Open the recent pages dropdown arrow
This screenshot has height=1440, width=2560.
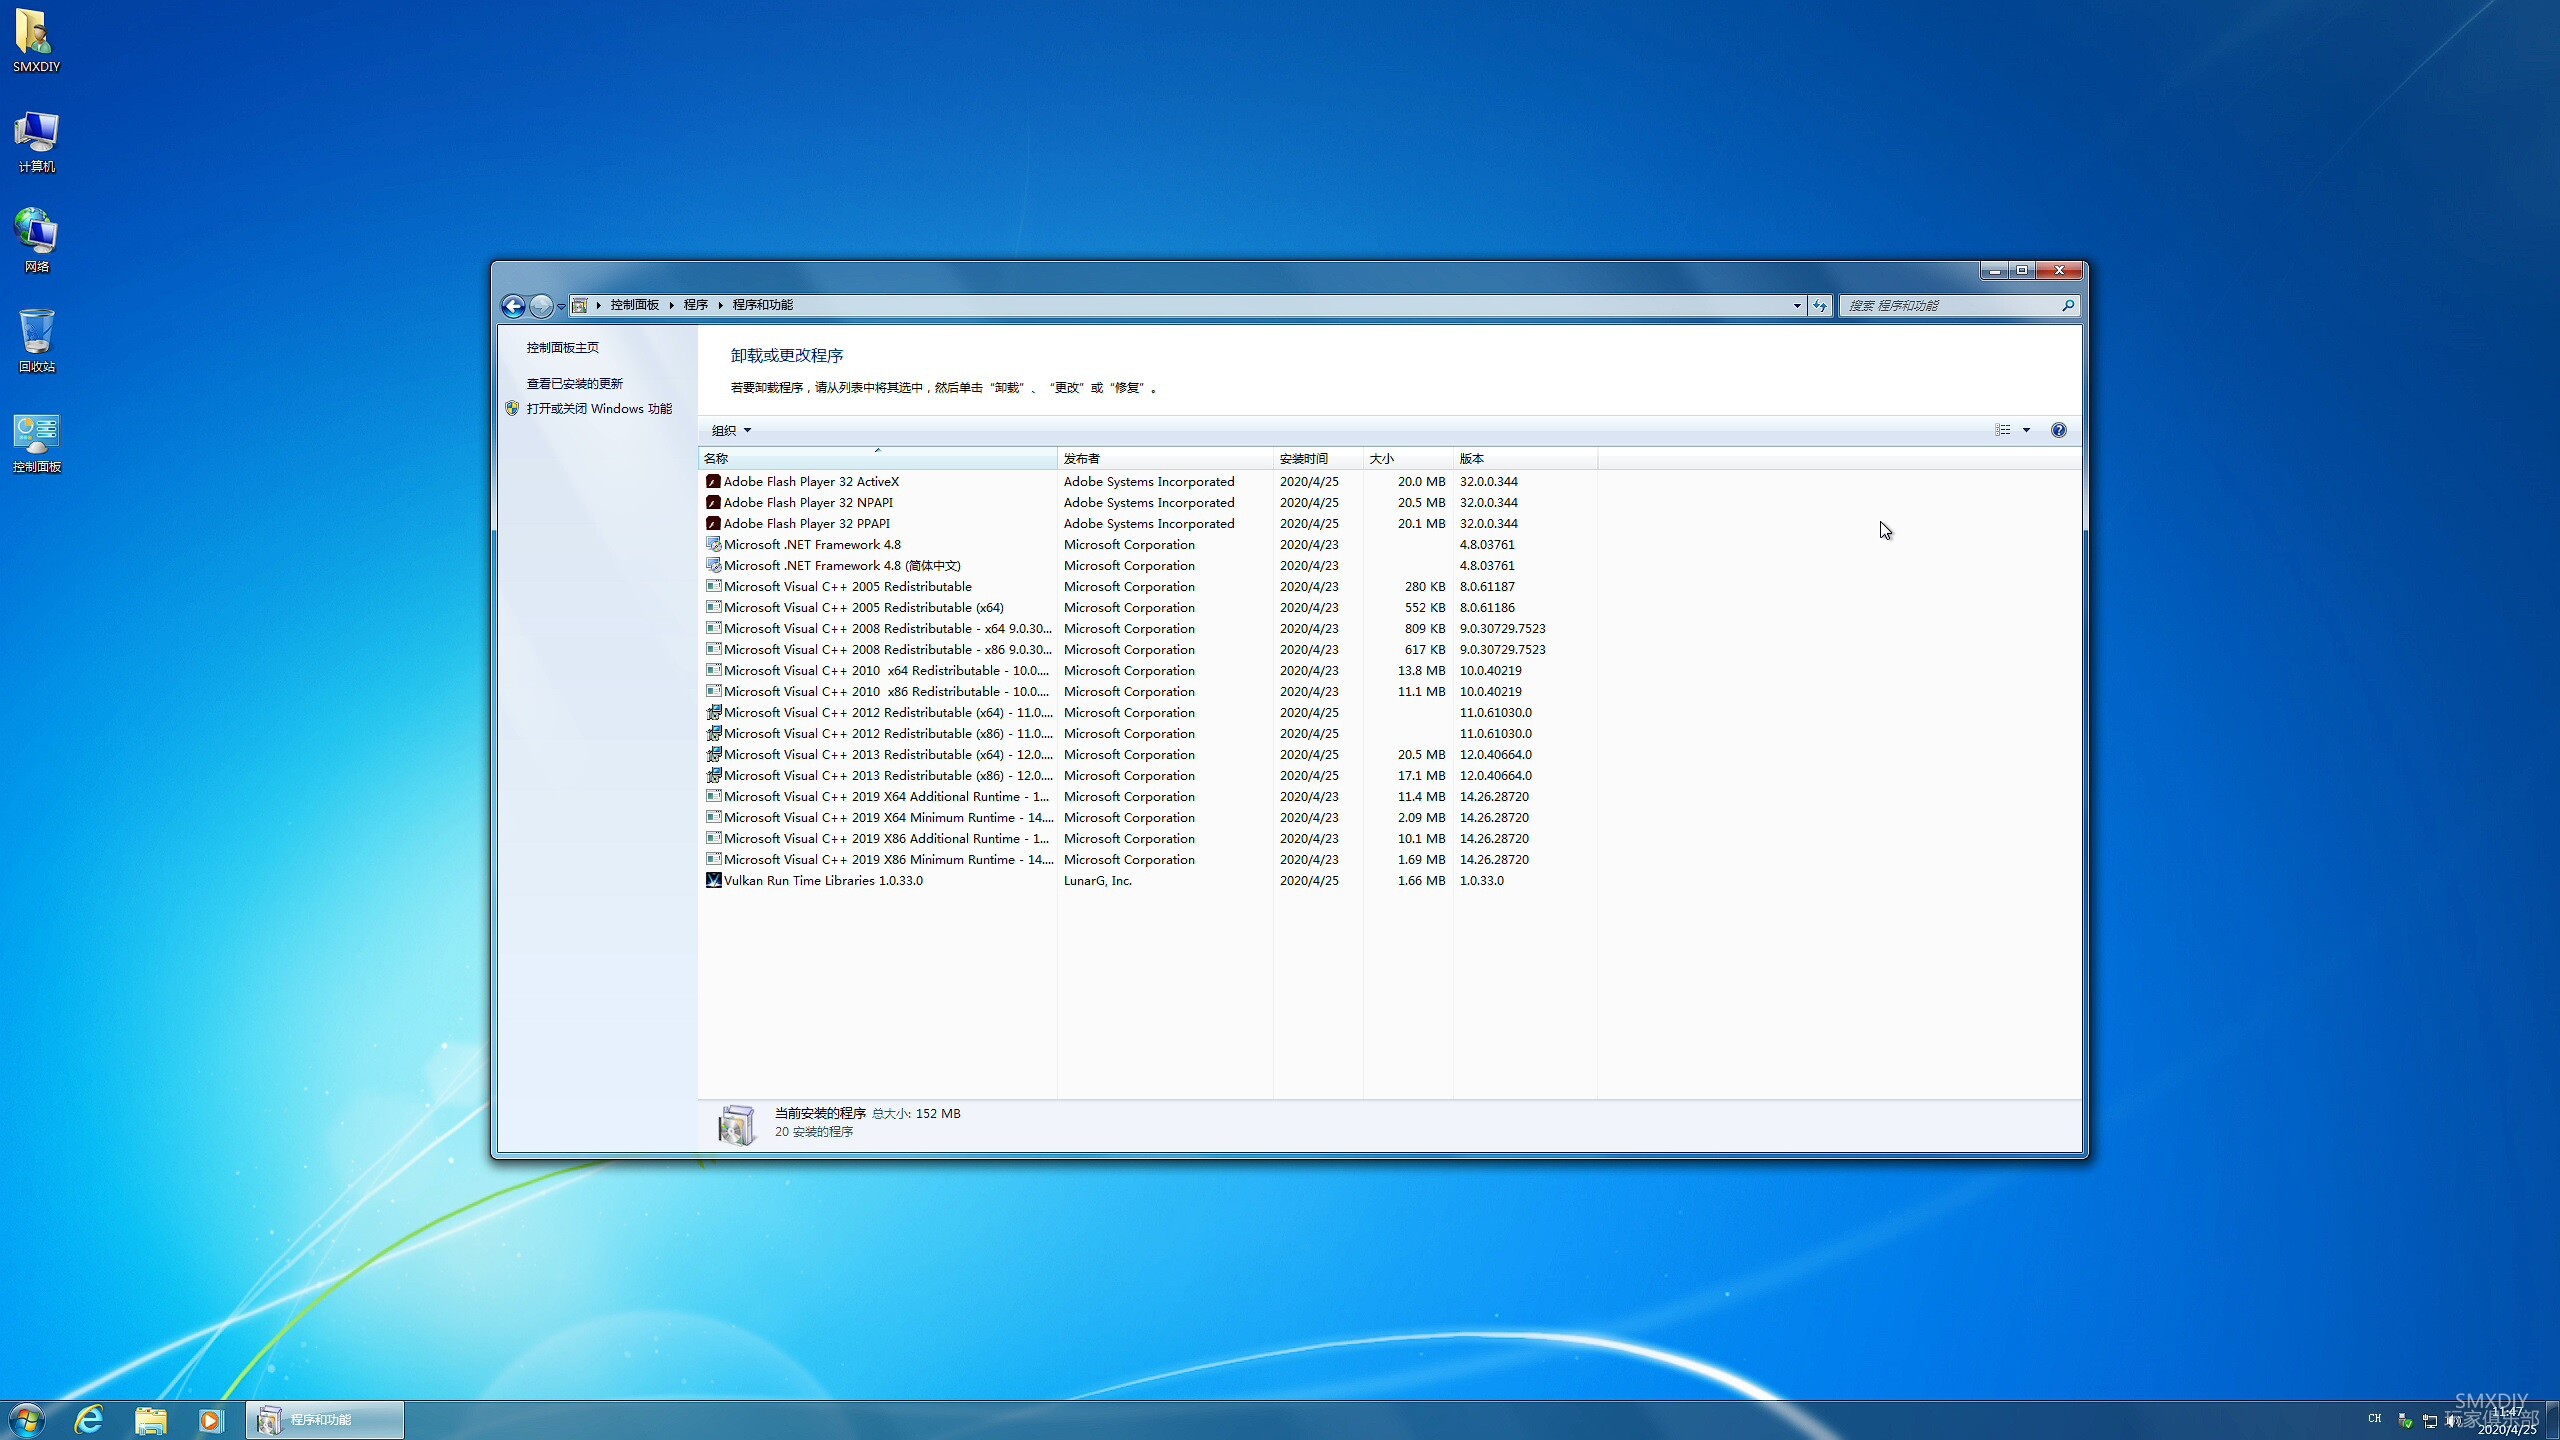coord(561,306)
